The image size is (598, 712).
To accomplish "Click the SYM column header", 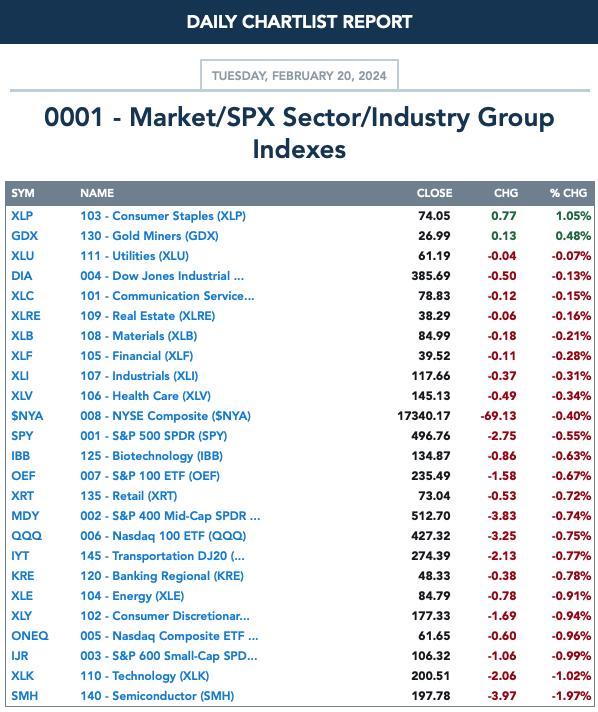I will (x=23, y=193).
